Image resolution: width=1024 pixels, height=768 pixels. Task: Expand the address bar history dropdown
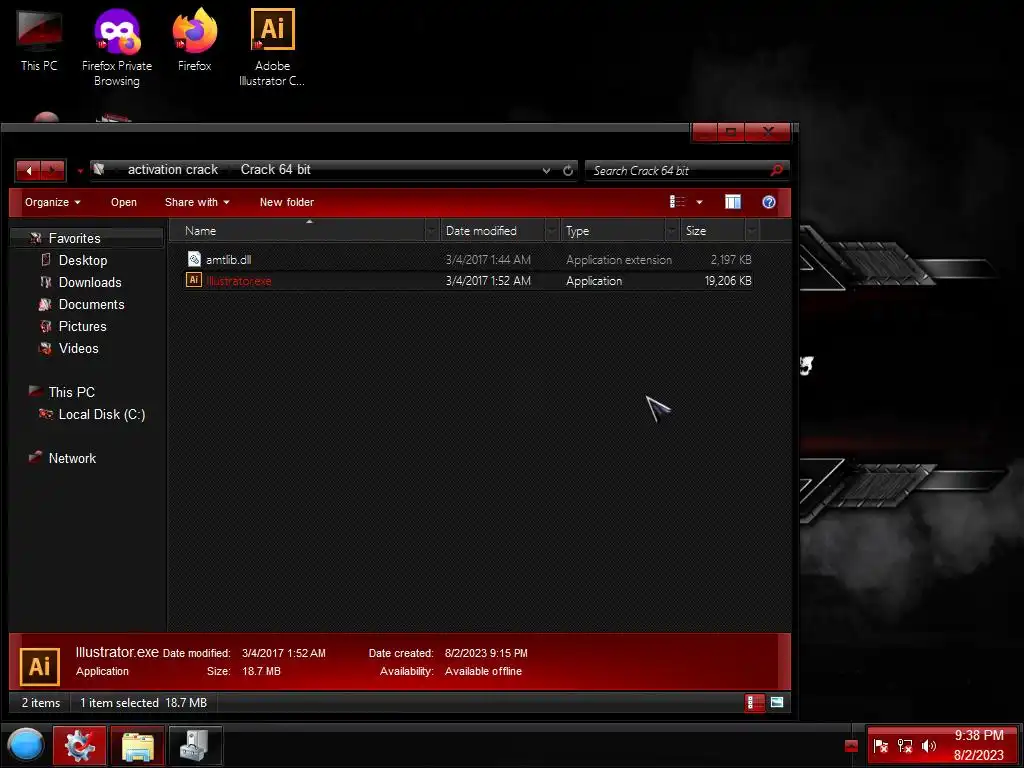[x=546, y=170]
